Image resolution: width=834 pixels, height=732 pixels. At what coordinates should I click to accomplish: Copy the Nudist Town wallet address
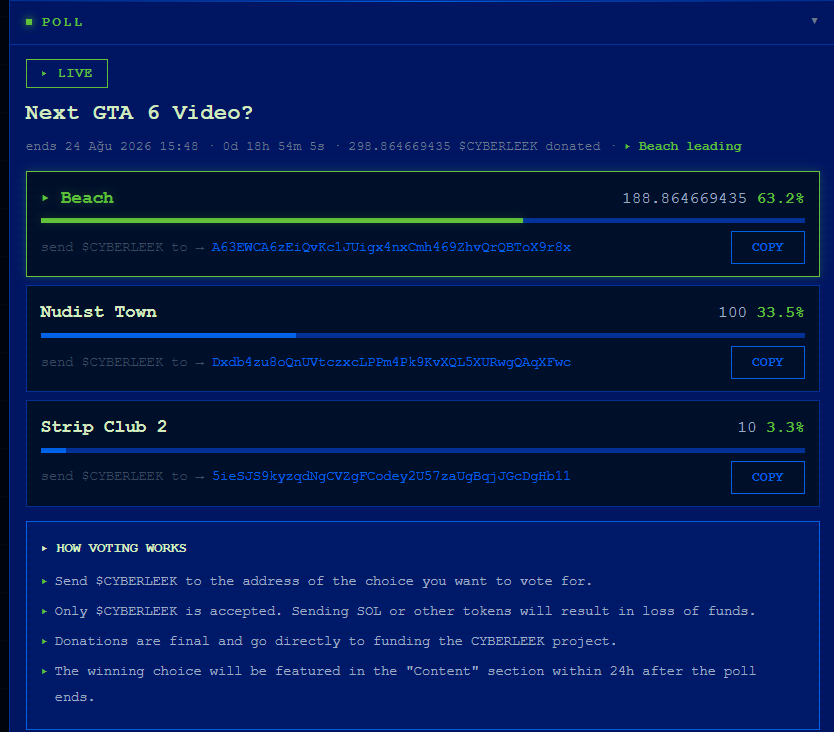pyautogui.click(x=768, y=362)
